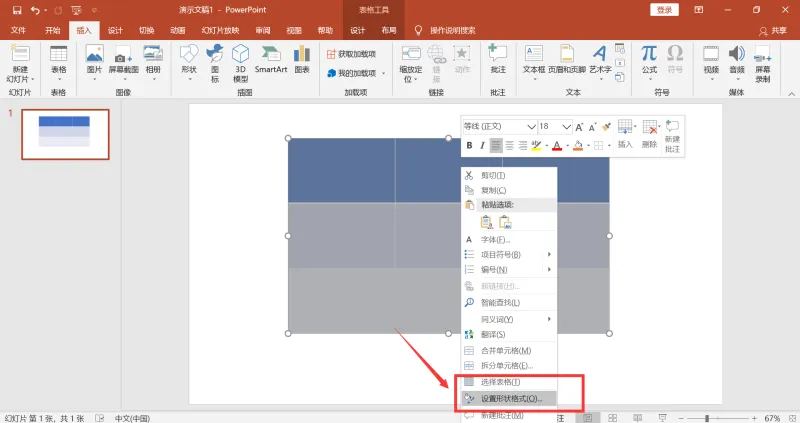Toggle center alignment in mini toolbar

coord(510,146)
